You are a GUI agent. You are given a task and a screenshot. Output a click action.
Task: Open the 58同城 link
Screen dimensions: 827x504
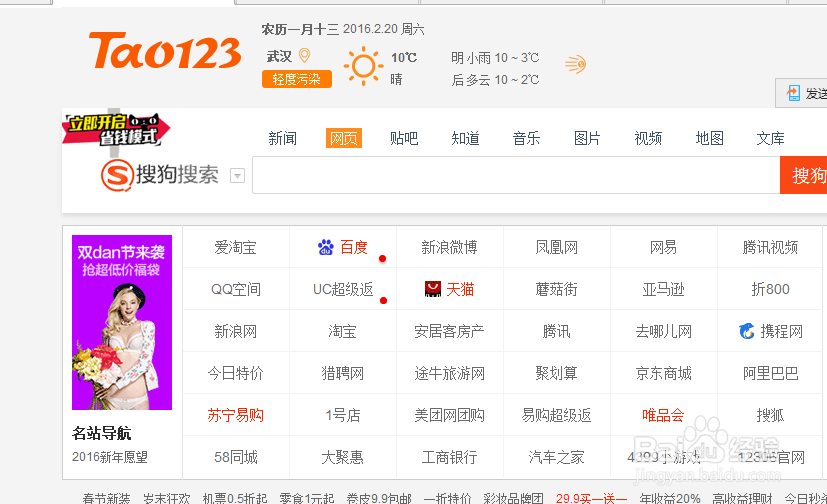[x=236, y=457]
